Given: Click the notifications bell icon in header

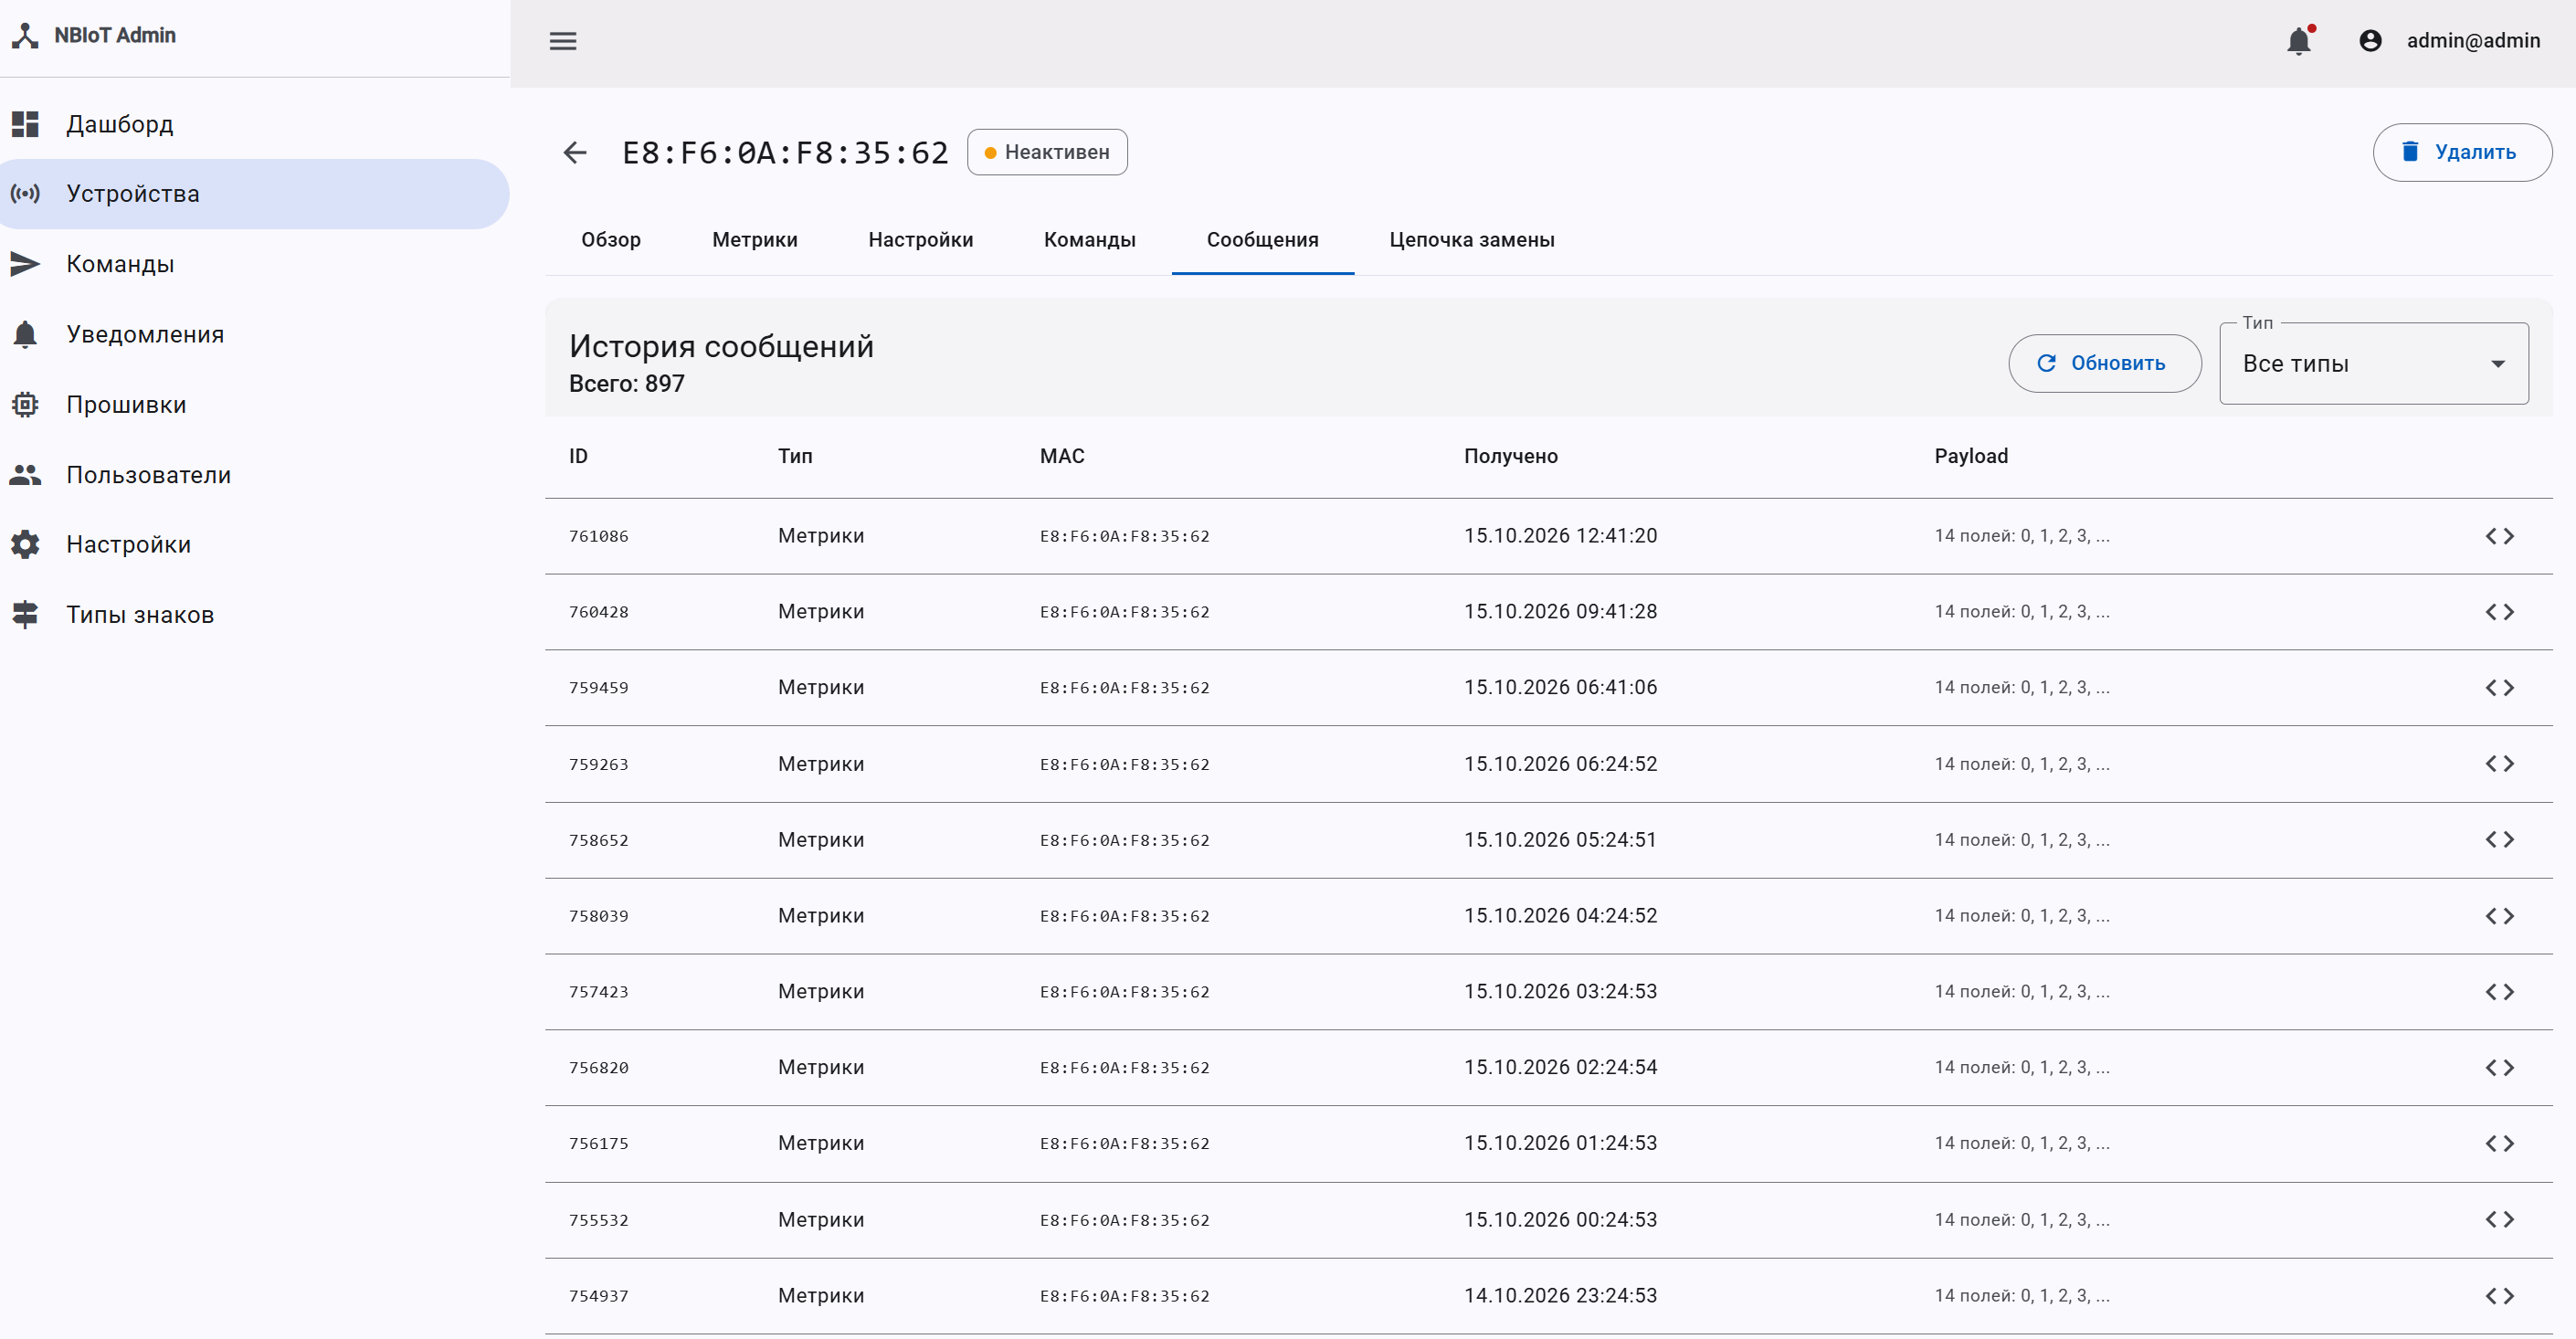Looking at the screenshot, I should (2299, 41).
